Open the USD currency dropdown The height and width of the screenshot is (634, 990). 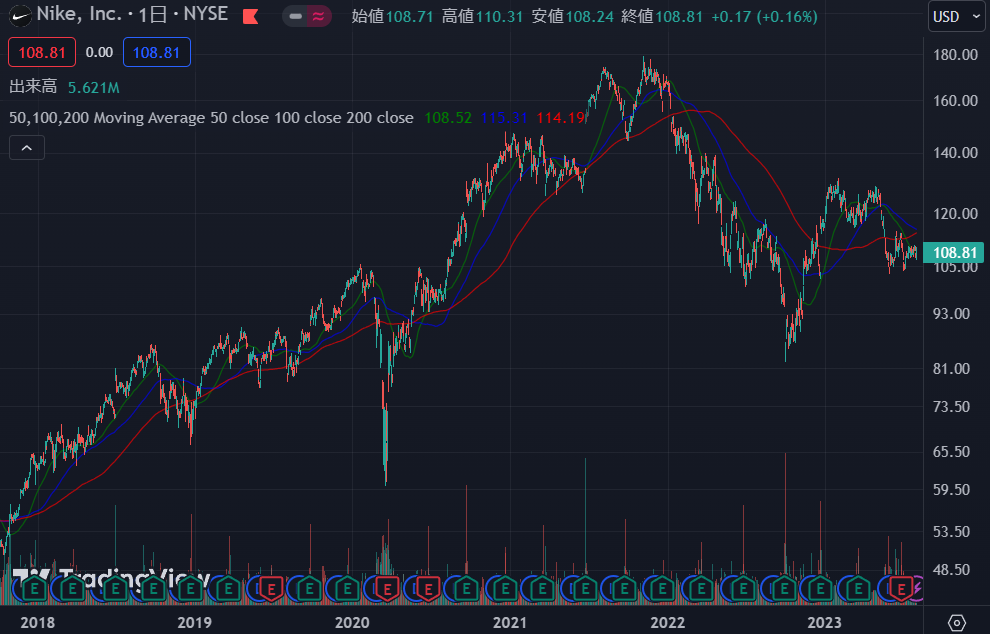[x=956, y=16]
